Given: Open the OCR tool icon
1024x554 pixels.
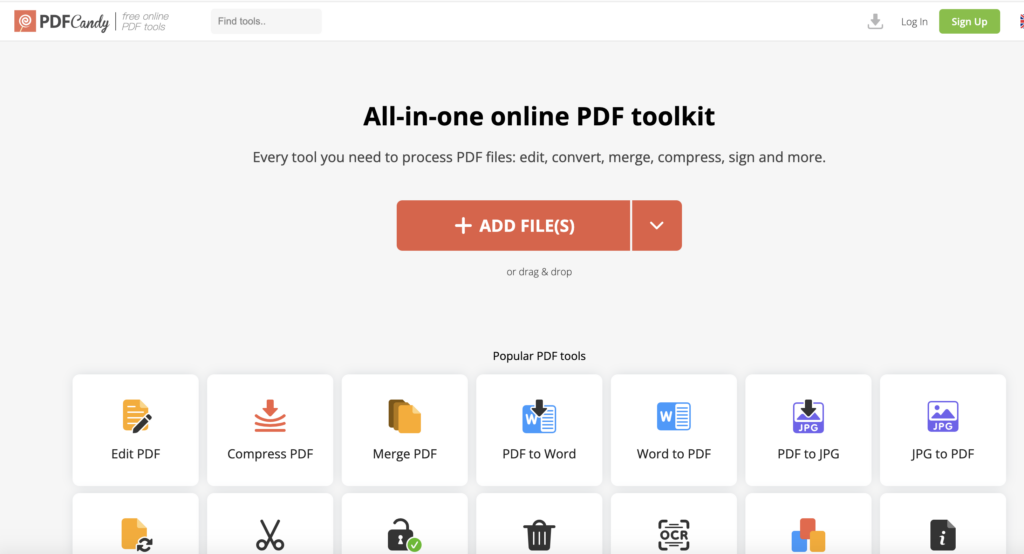Looking at the screenshot, I should (x=673, y=535).
